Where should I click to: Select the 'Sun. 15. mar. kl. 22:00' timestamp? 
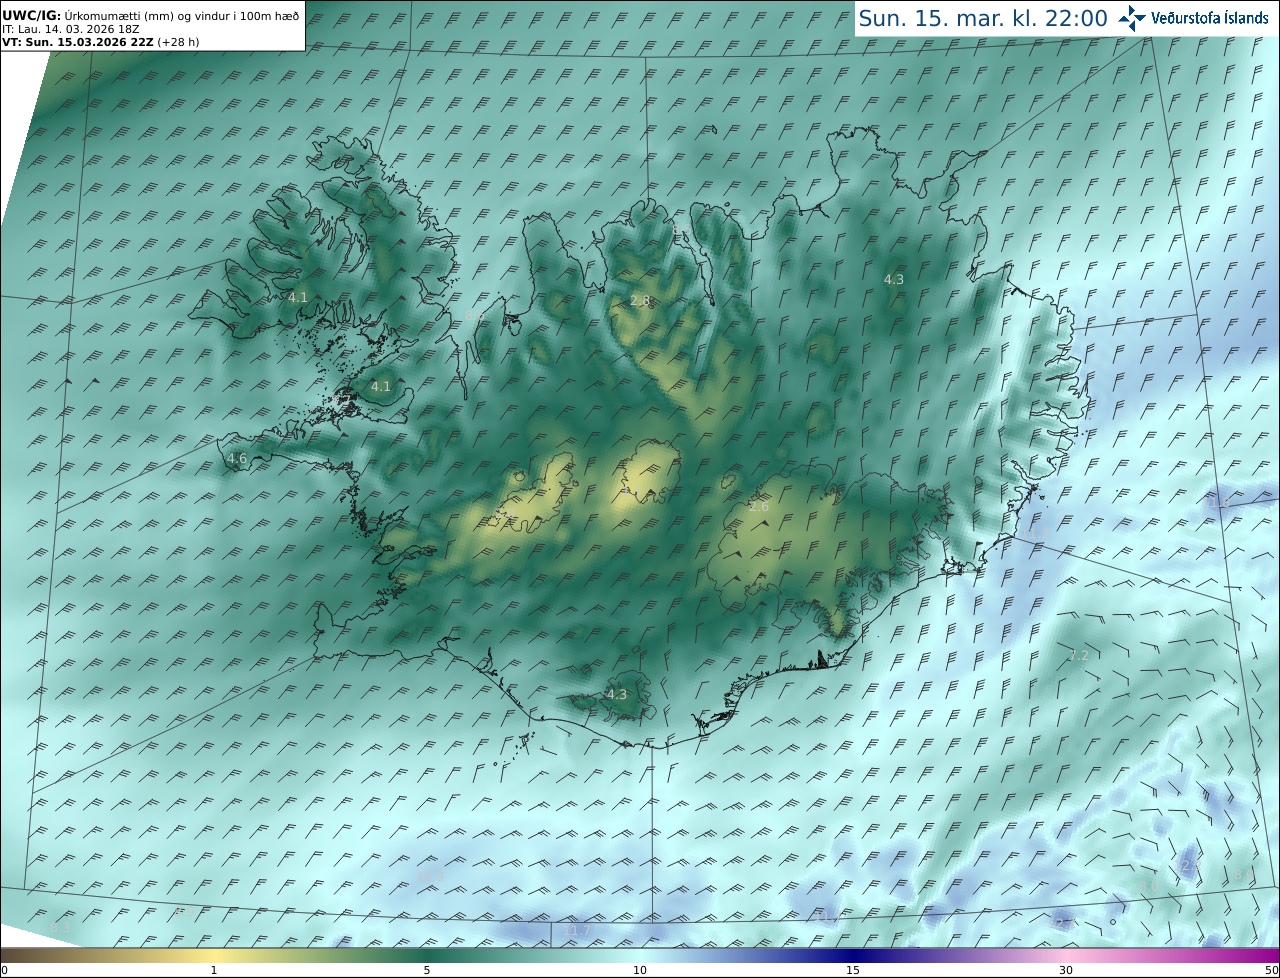tap(984, 18)
